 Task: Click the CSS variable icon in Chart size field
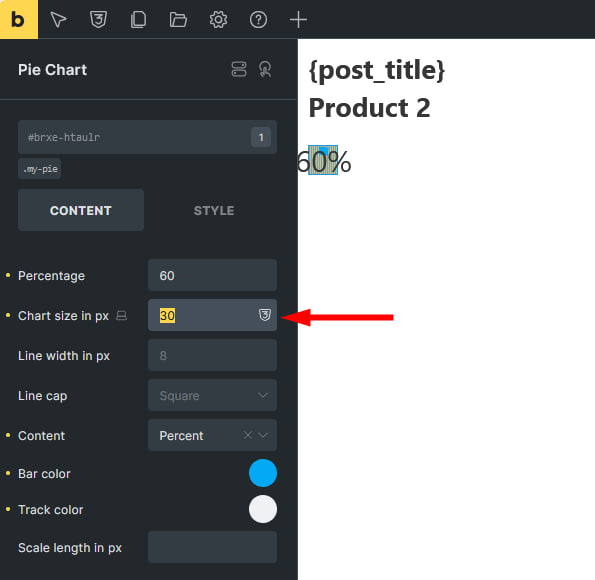tap(264, 315)
